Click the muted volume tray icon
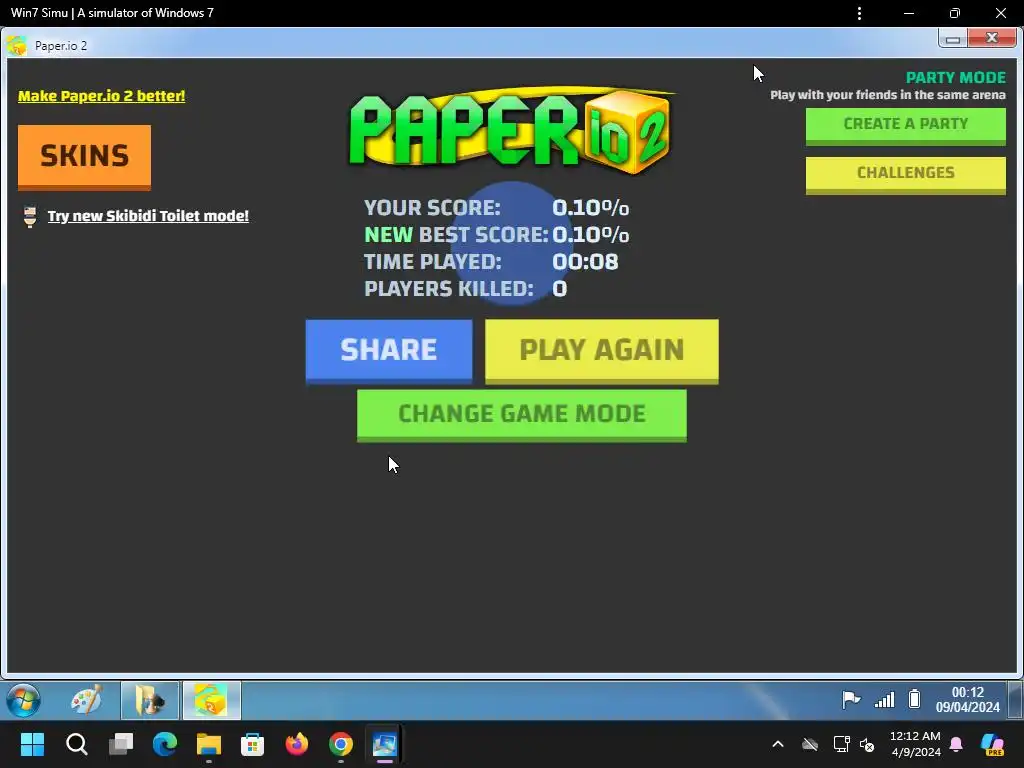Screen dimensions: 1024x768 coord(867,744)
